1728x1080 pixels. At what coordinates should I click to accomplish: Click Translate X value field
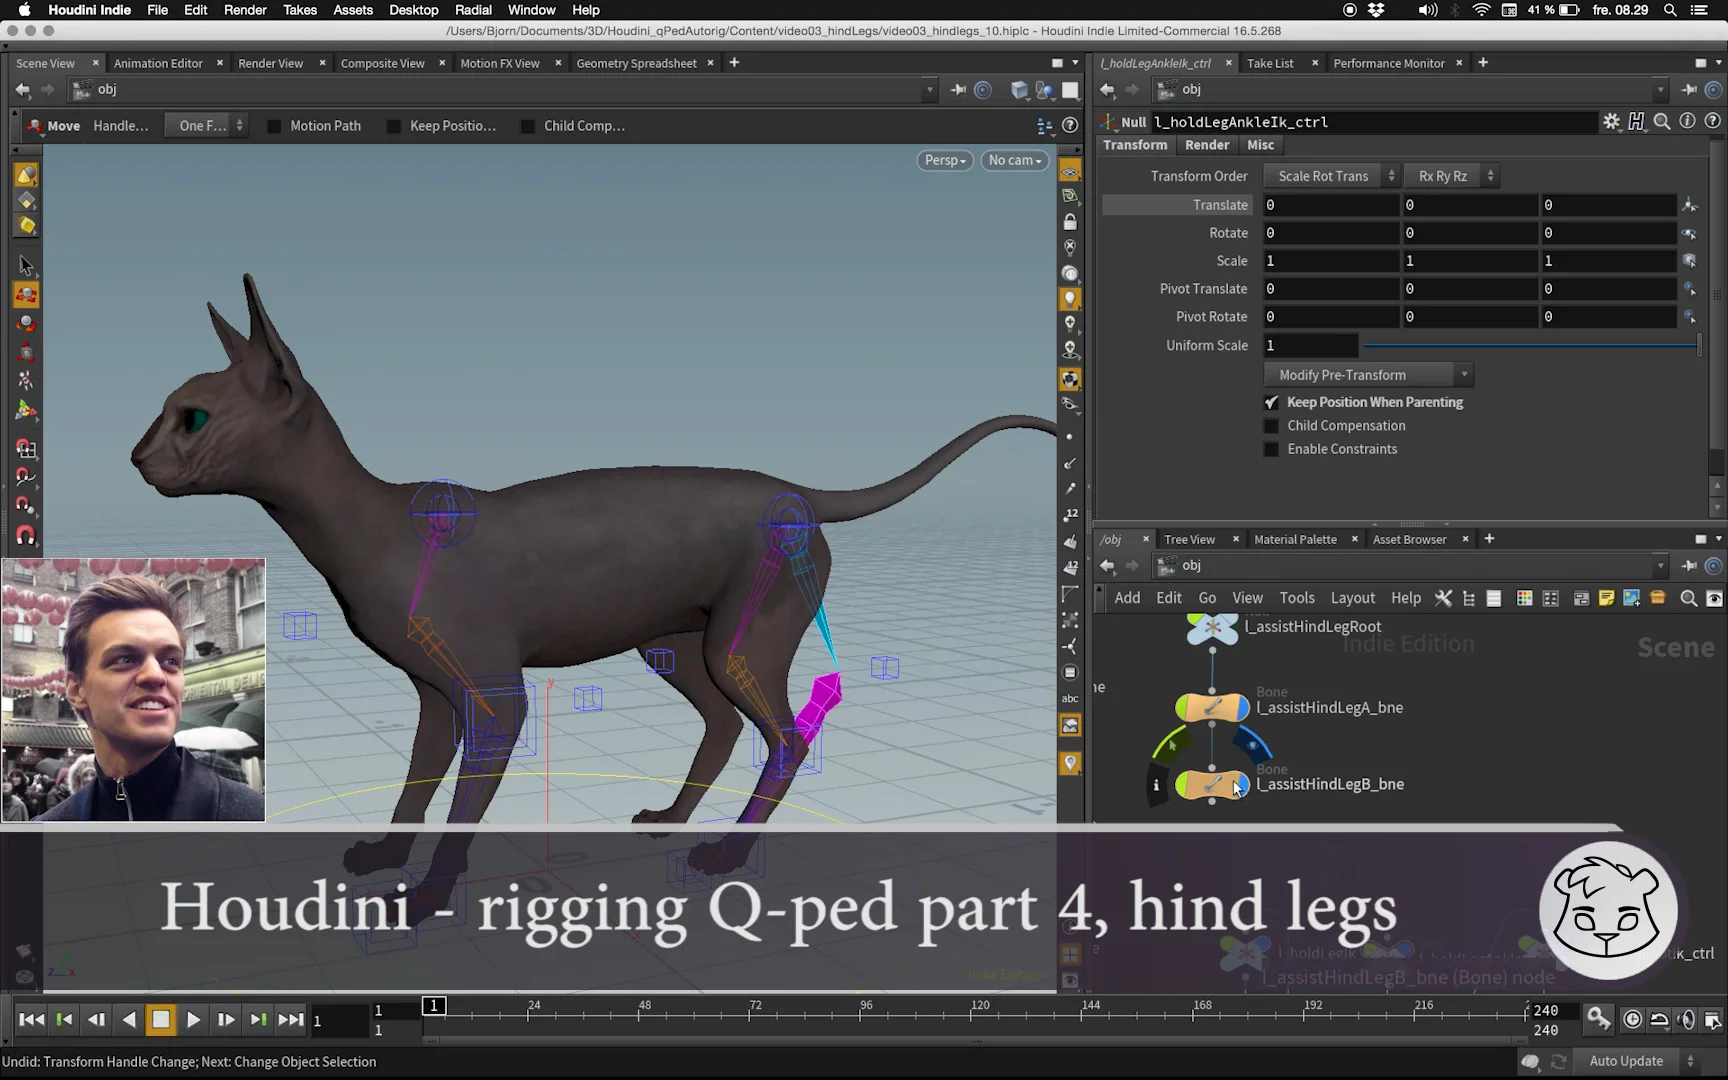pyautogui.click(x=1330, y=205)
